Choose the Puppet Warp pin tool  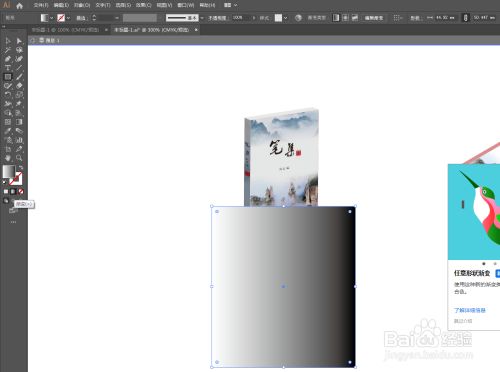pos(19,104)
